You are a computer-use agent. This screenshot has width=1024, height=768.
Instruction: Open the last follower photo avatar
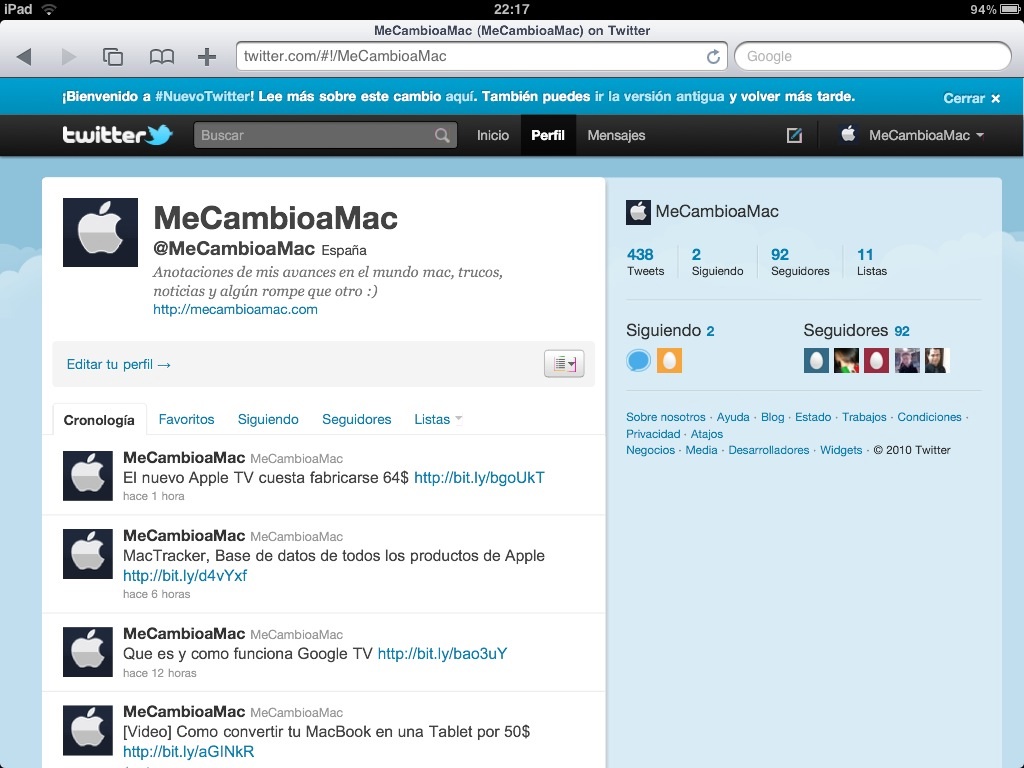(936, 360)
